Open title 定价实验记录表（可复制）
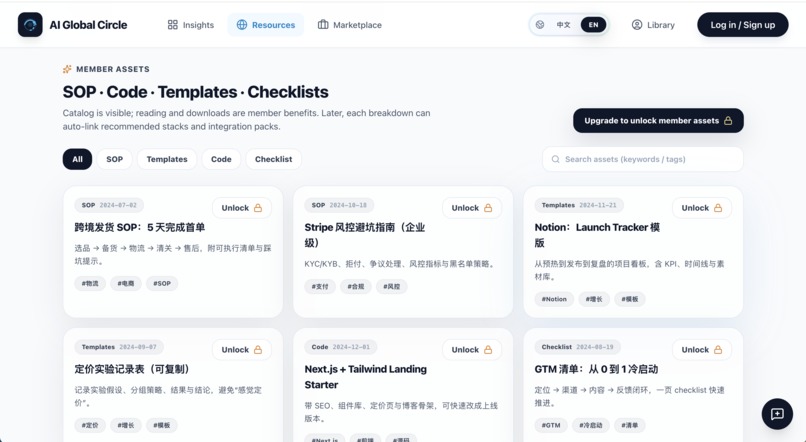This screenshot has height=442, width=806. pos(135,369)
